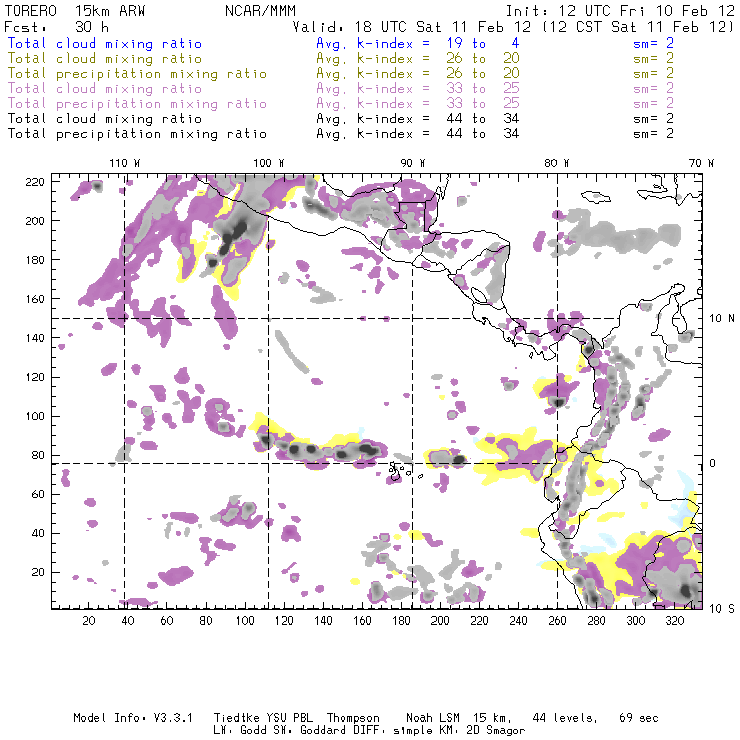Select blue "Avg. k-index = 19 to 4" text
Image resolution: width=740 pixels, height=740 pixels.
418,43
